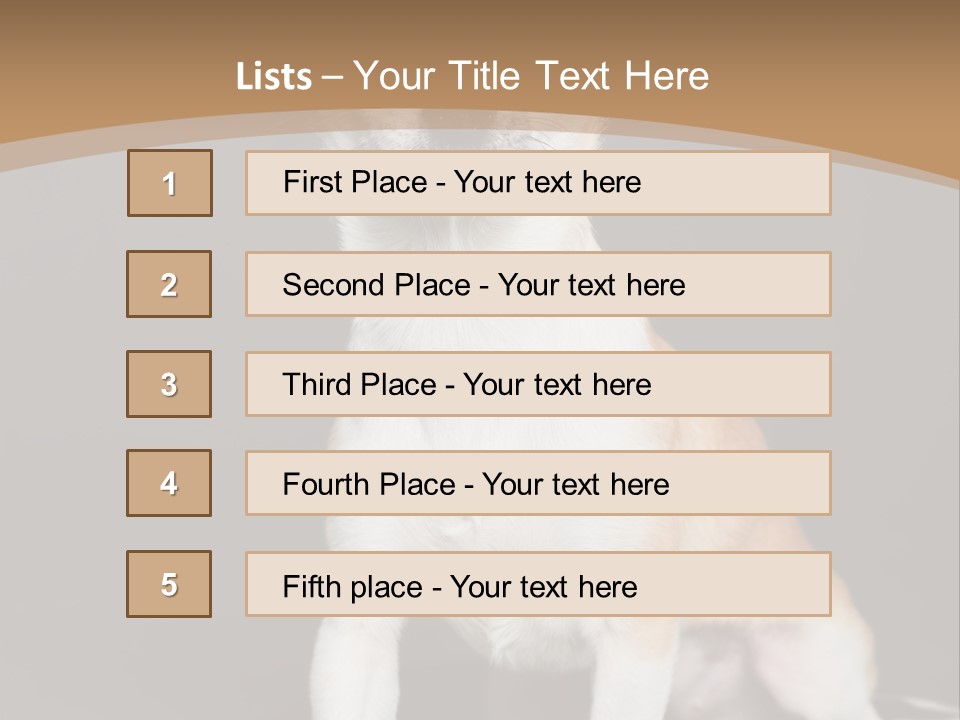Image resolution: width=960 pixels, height=720 pixels.
Task: Click the faded dog background image
Action: [x=890, y=400]
